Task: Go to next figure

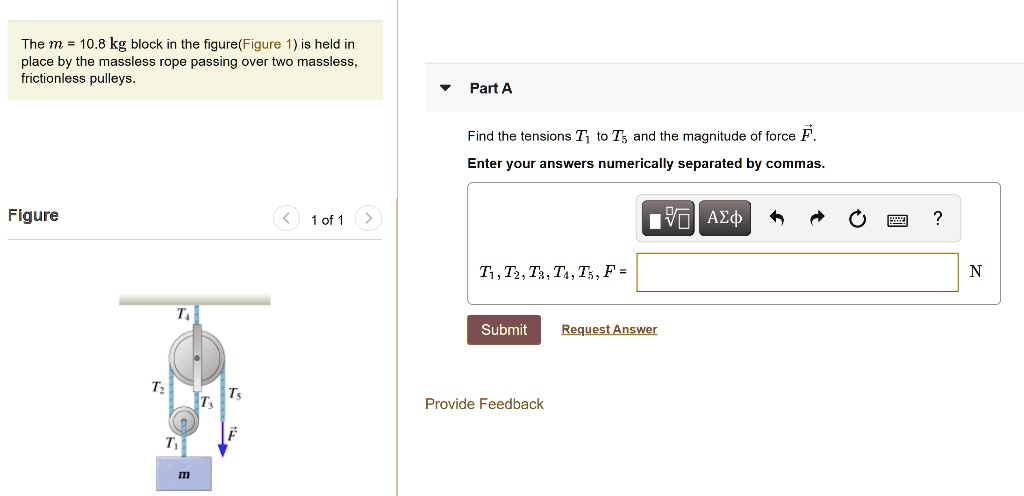Action: pos(368,219)
